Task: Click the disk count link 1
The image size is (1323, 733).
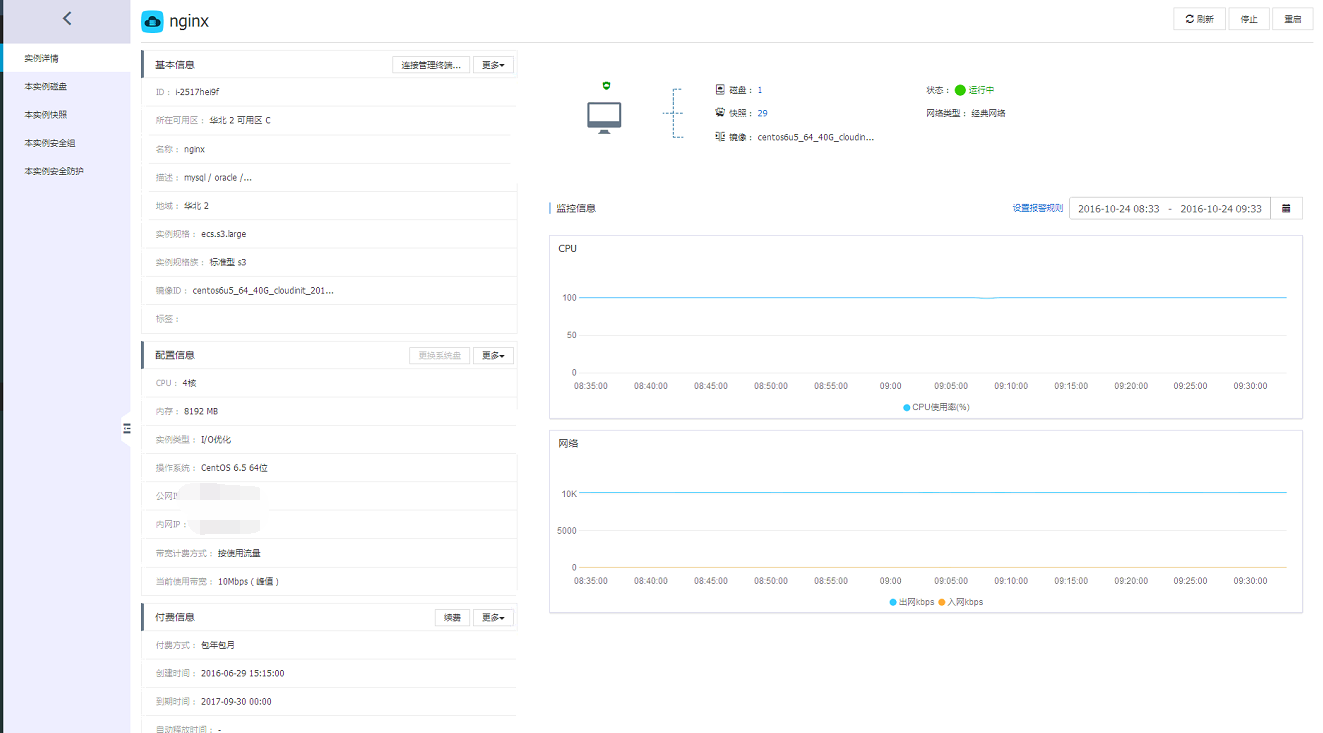Action: (x=760, y=90)
